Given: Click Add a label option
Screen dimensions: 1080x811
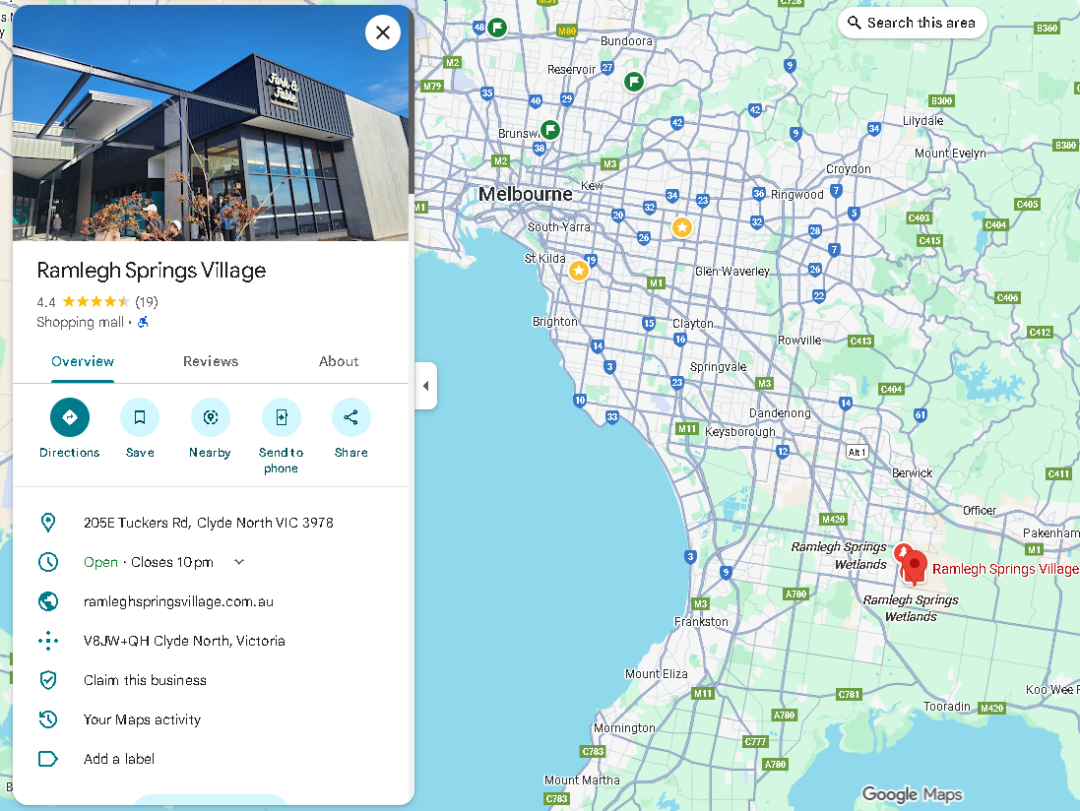Looking at the screenshot, I should [119, 759].
